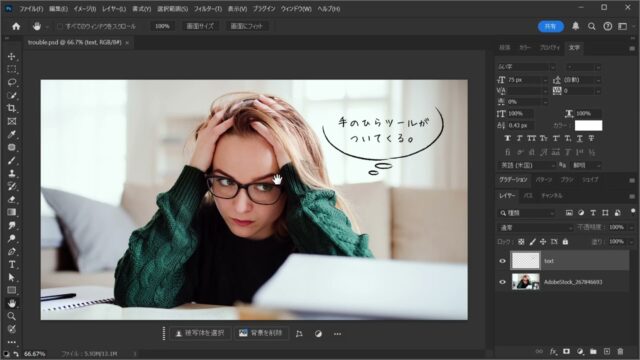This screenshot has width=640, height=360.
Task: Select the Lasso tool
Action: (12, 82)
